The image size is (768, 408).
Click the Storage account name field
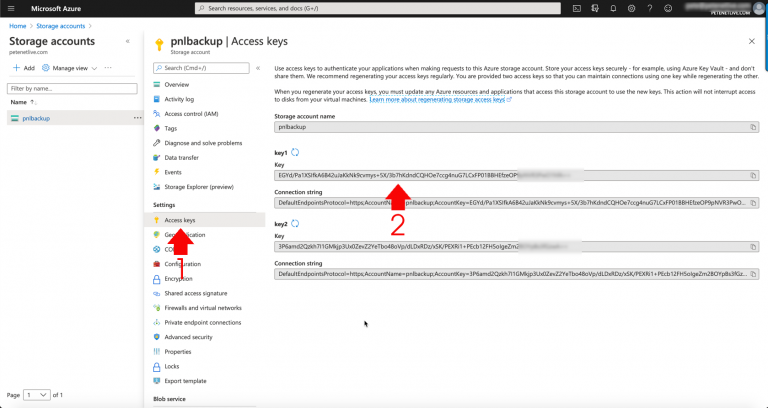517,127
